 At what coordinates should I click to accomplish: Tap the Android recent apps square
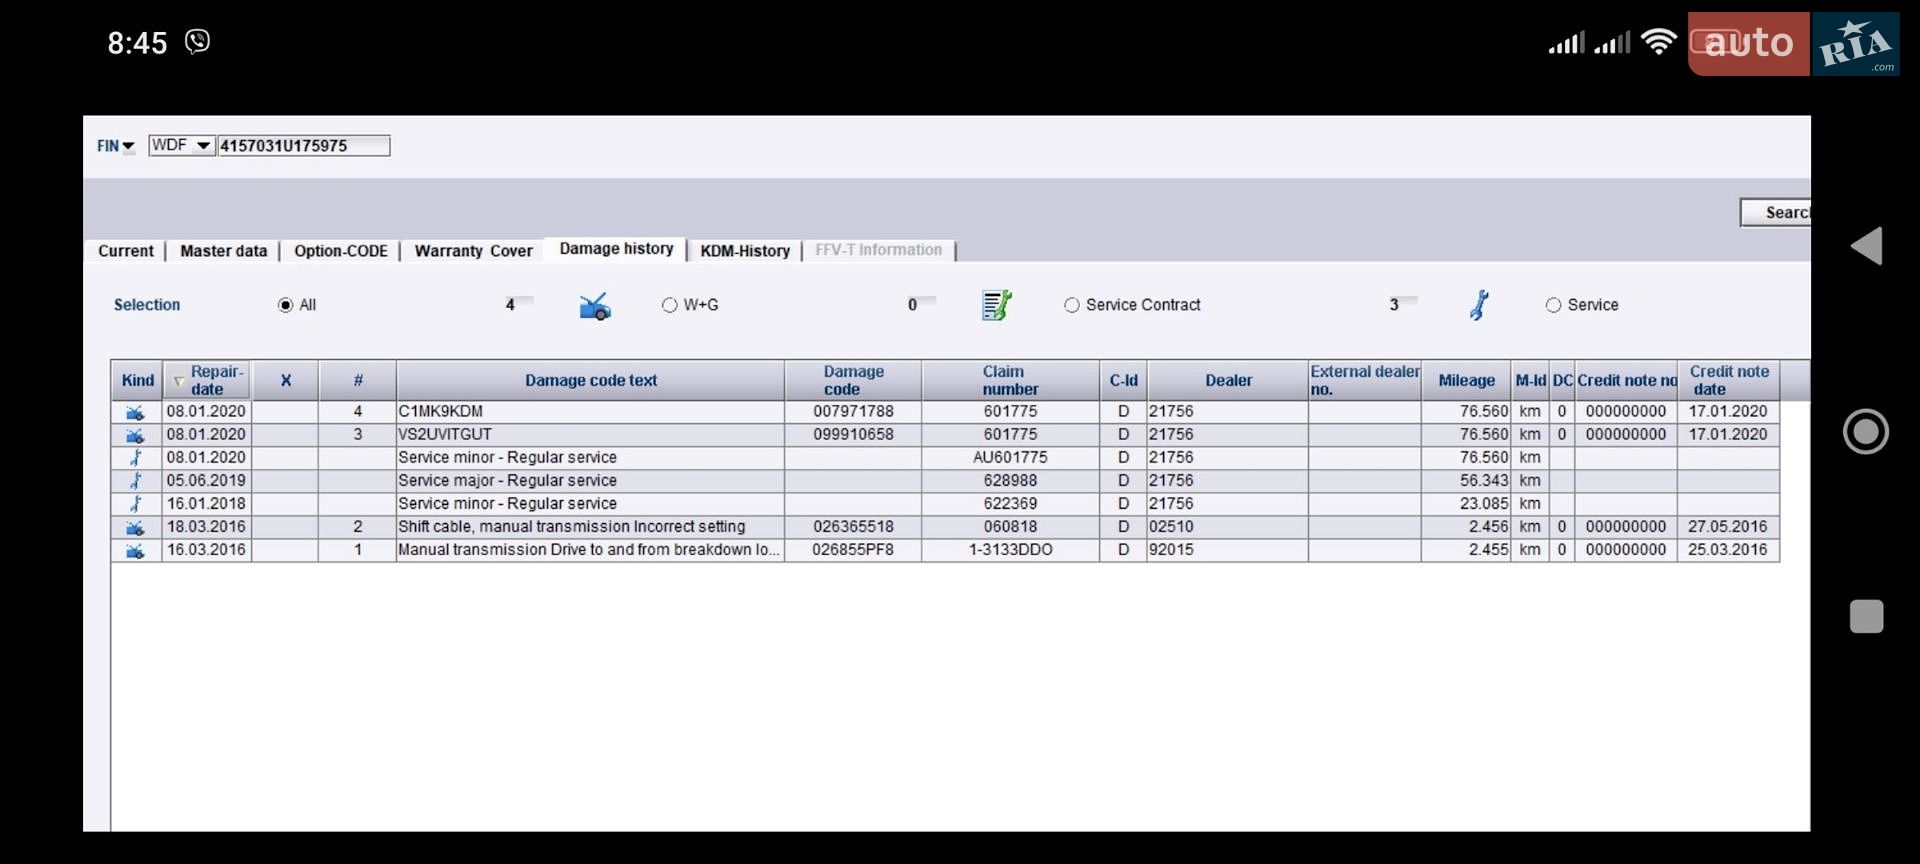(x=1866, y=616)
